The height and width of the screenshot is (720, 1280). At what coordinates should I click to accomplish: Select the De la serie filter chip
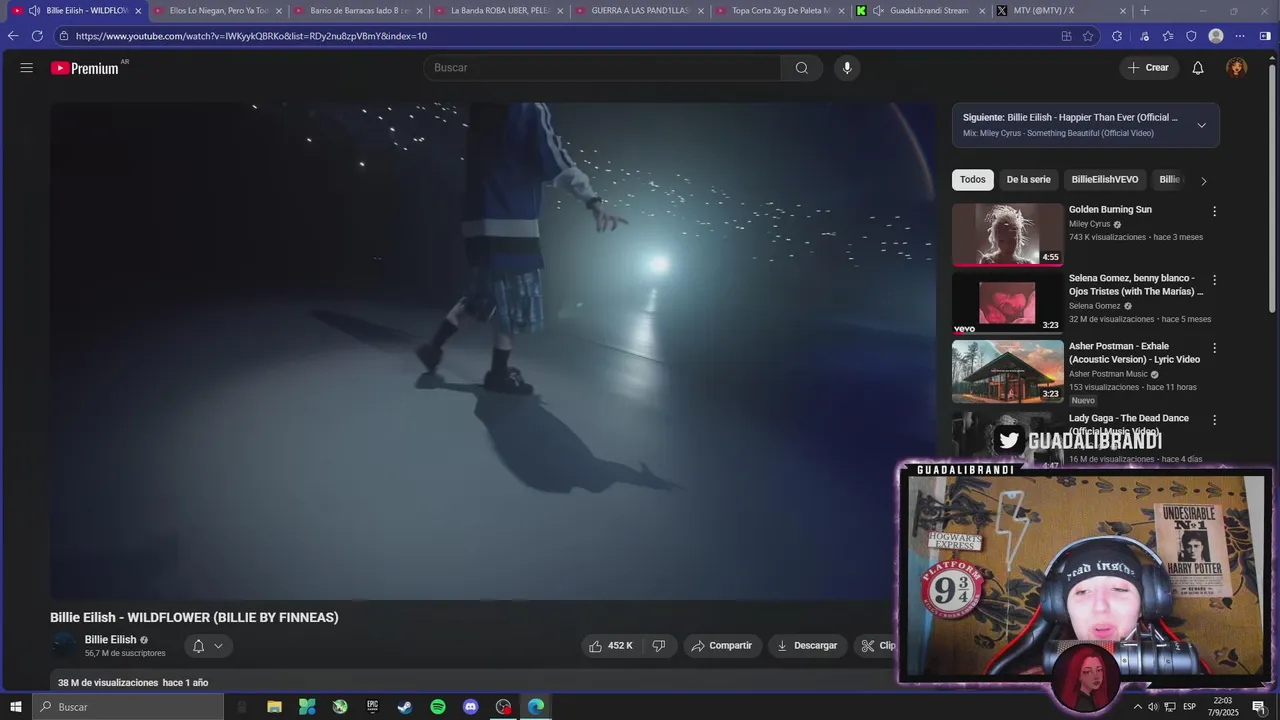point(1028,180)
